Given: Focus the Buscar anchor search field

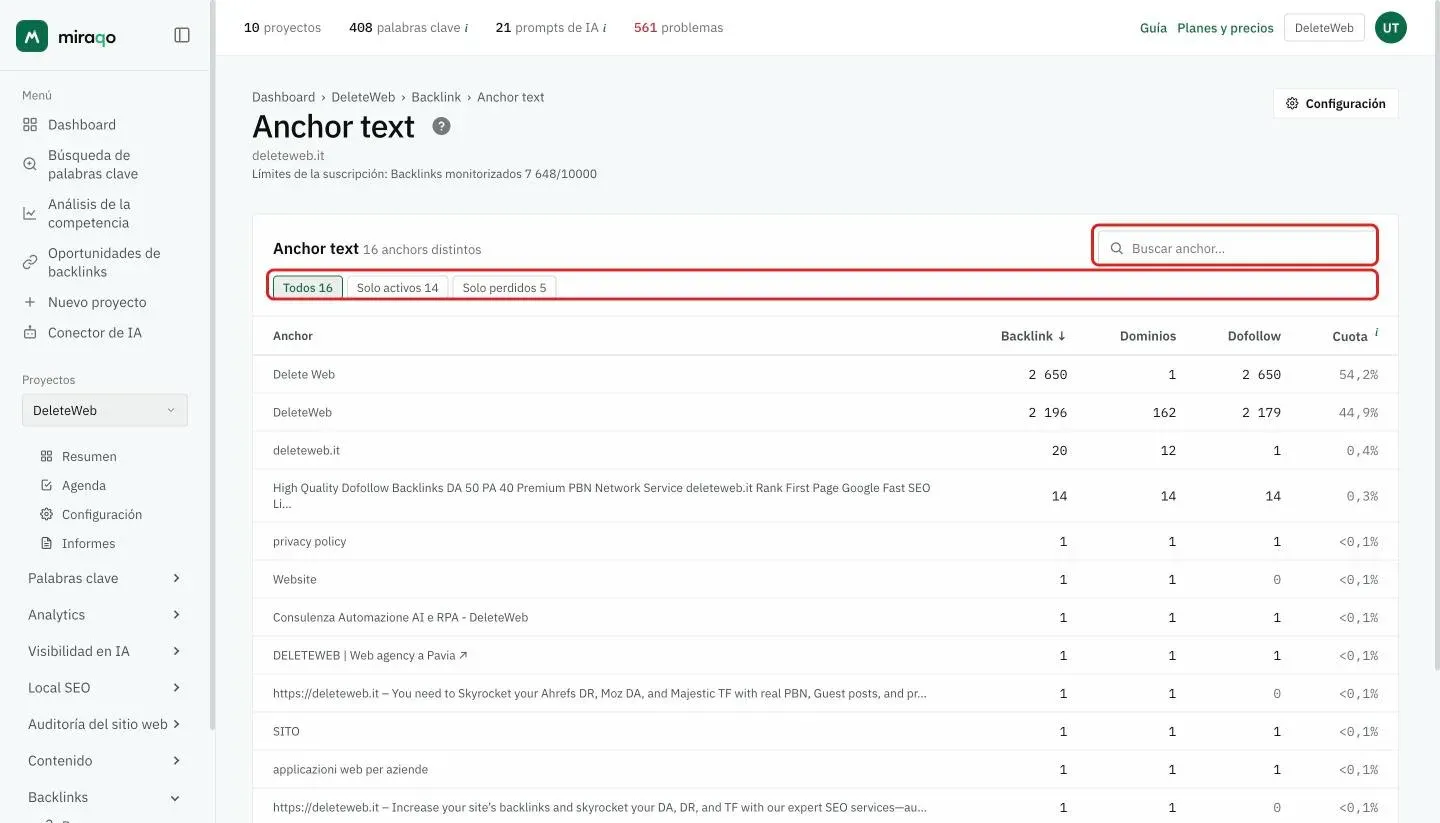Looking at the screenshot, I should click(1236, 248).
